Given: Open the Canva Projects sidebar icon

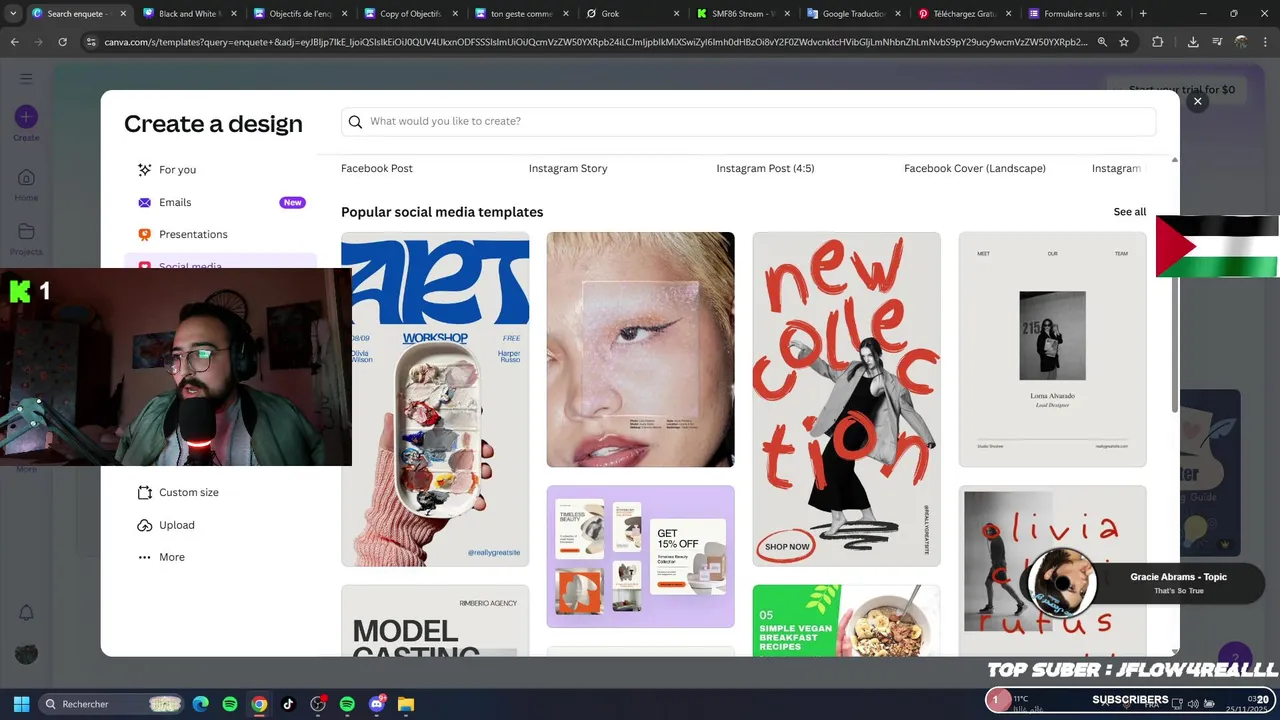Looking at the screenshot, I should [26, 232].
